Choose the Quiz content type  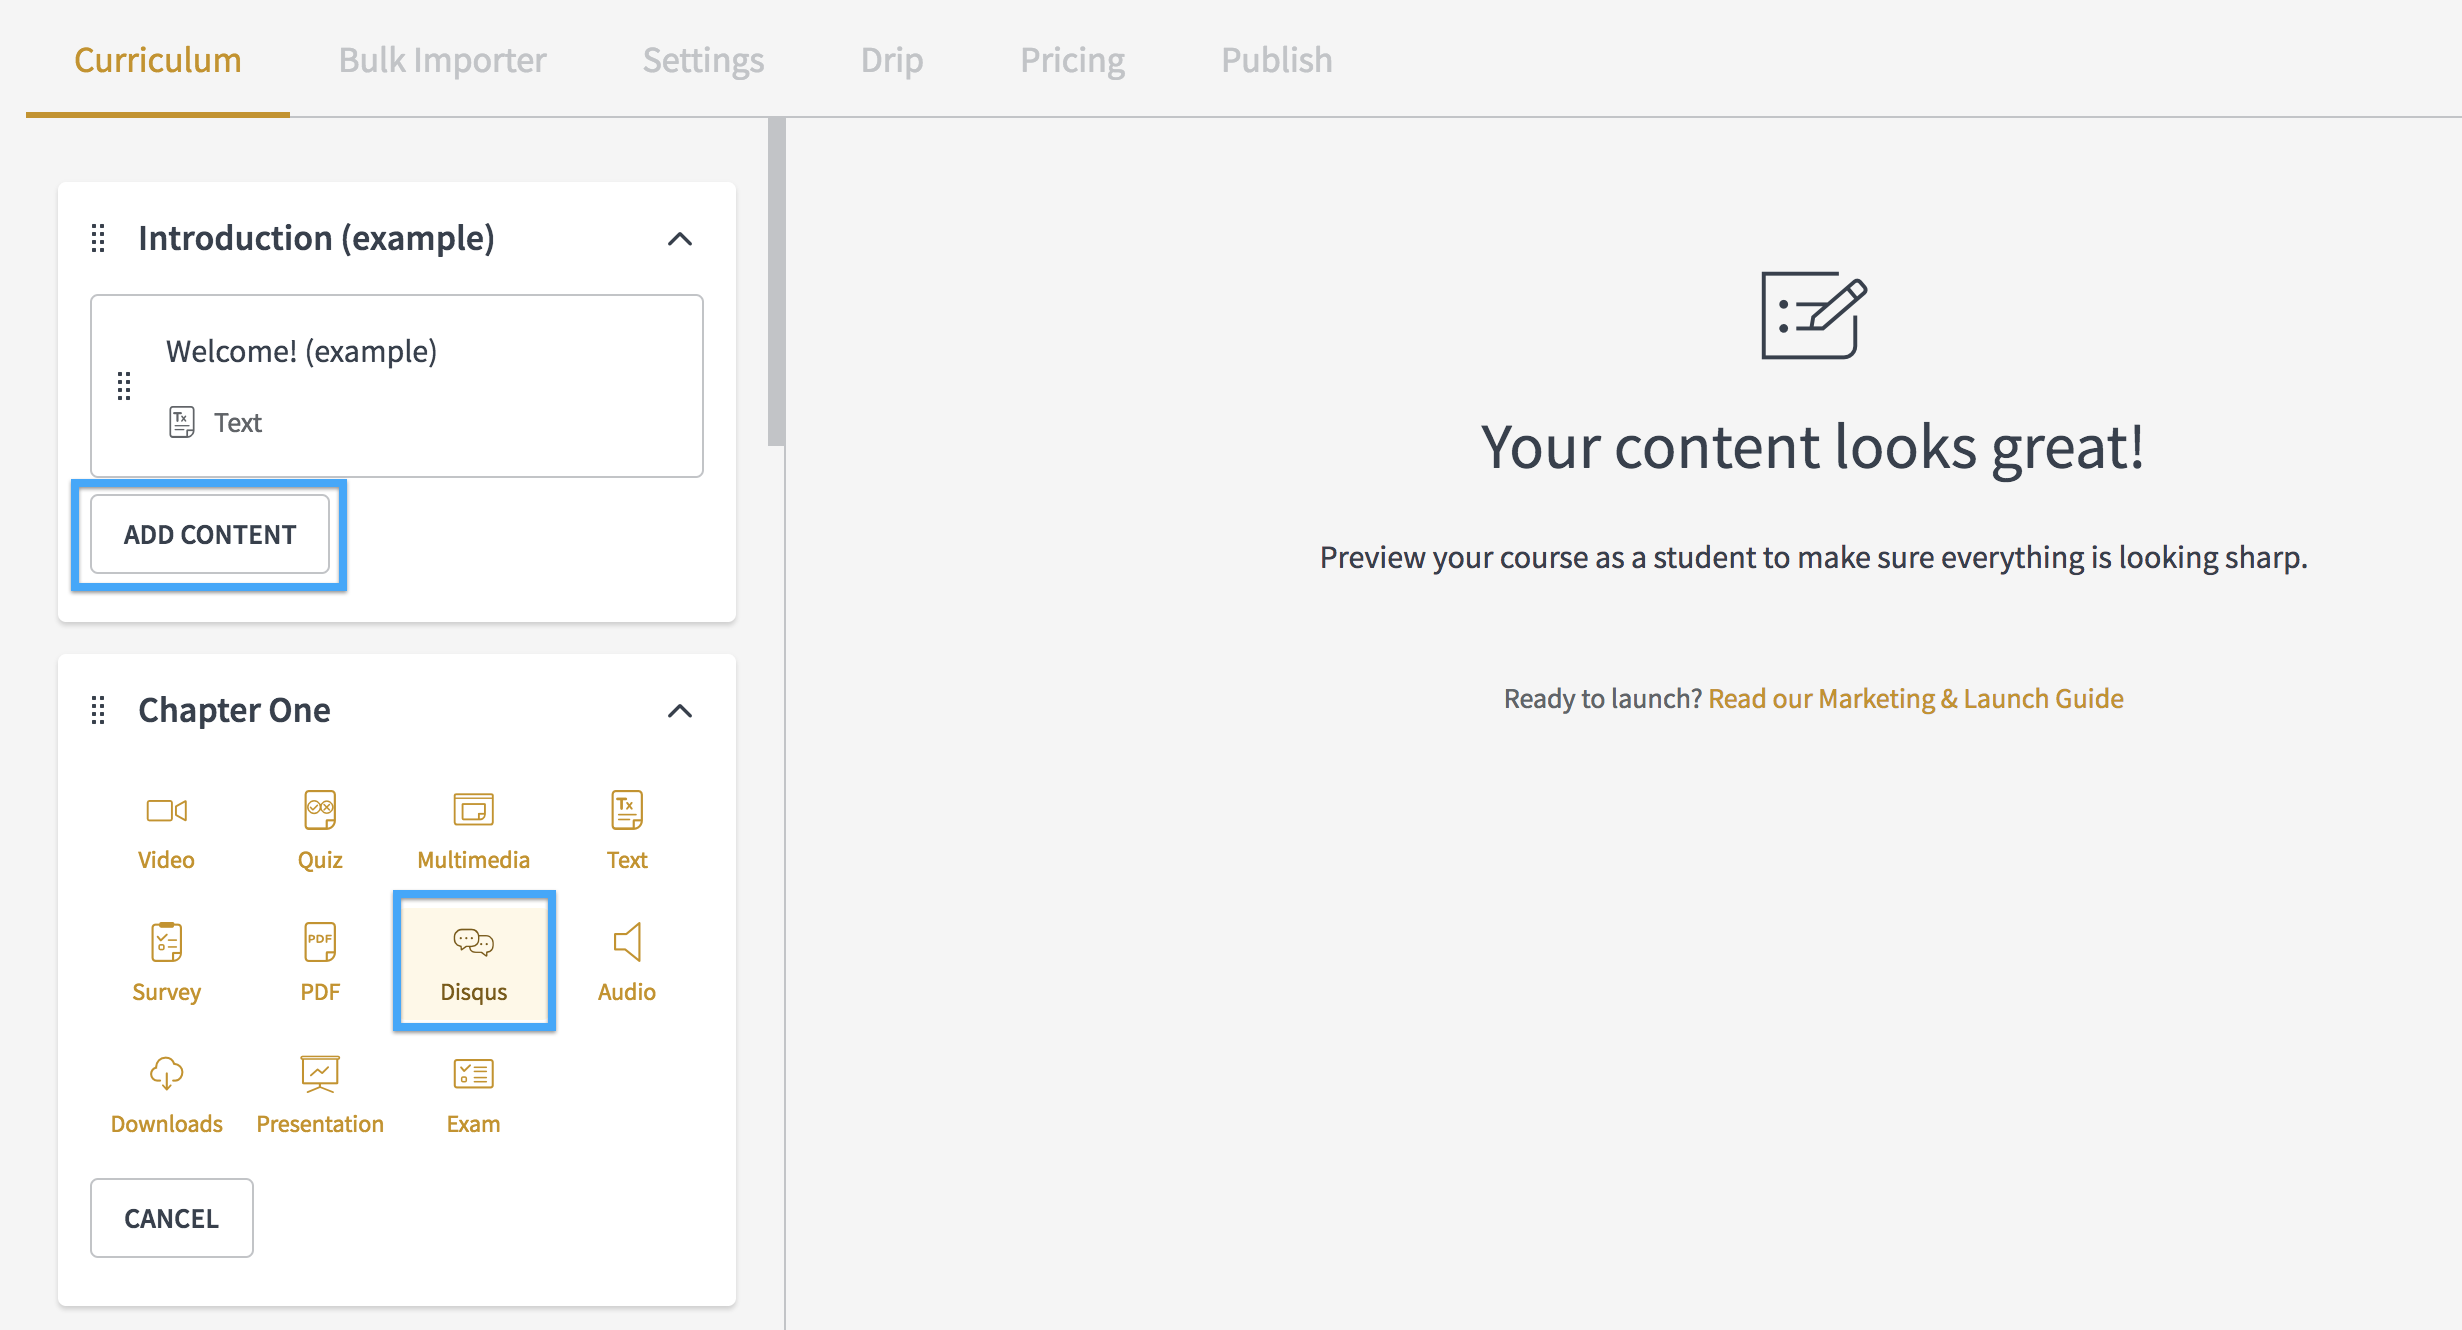click(x=320, y=830)
